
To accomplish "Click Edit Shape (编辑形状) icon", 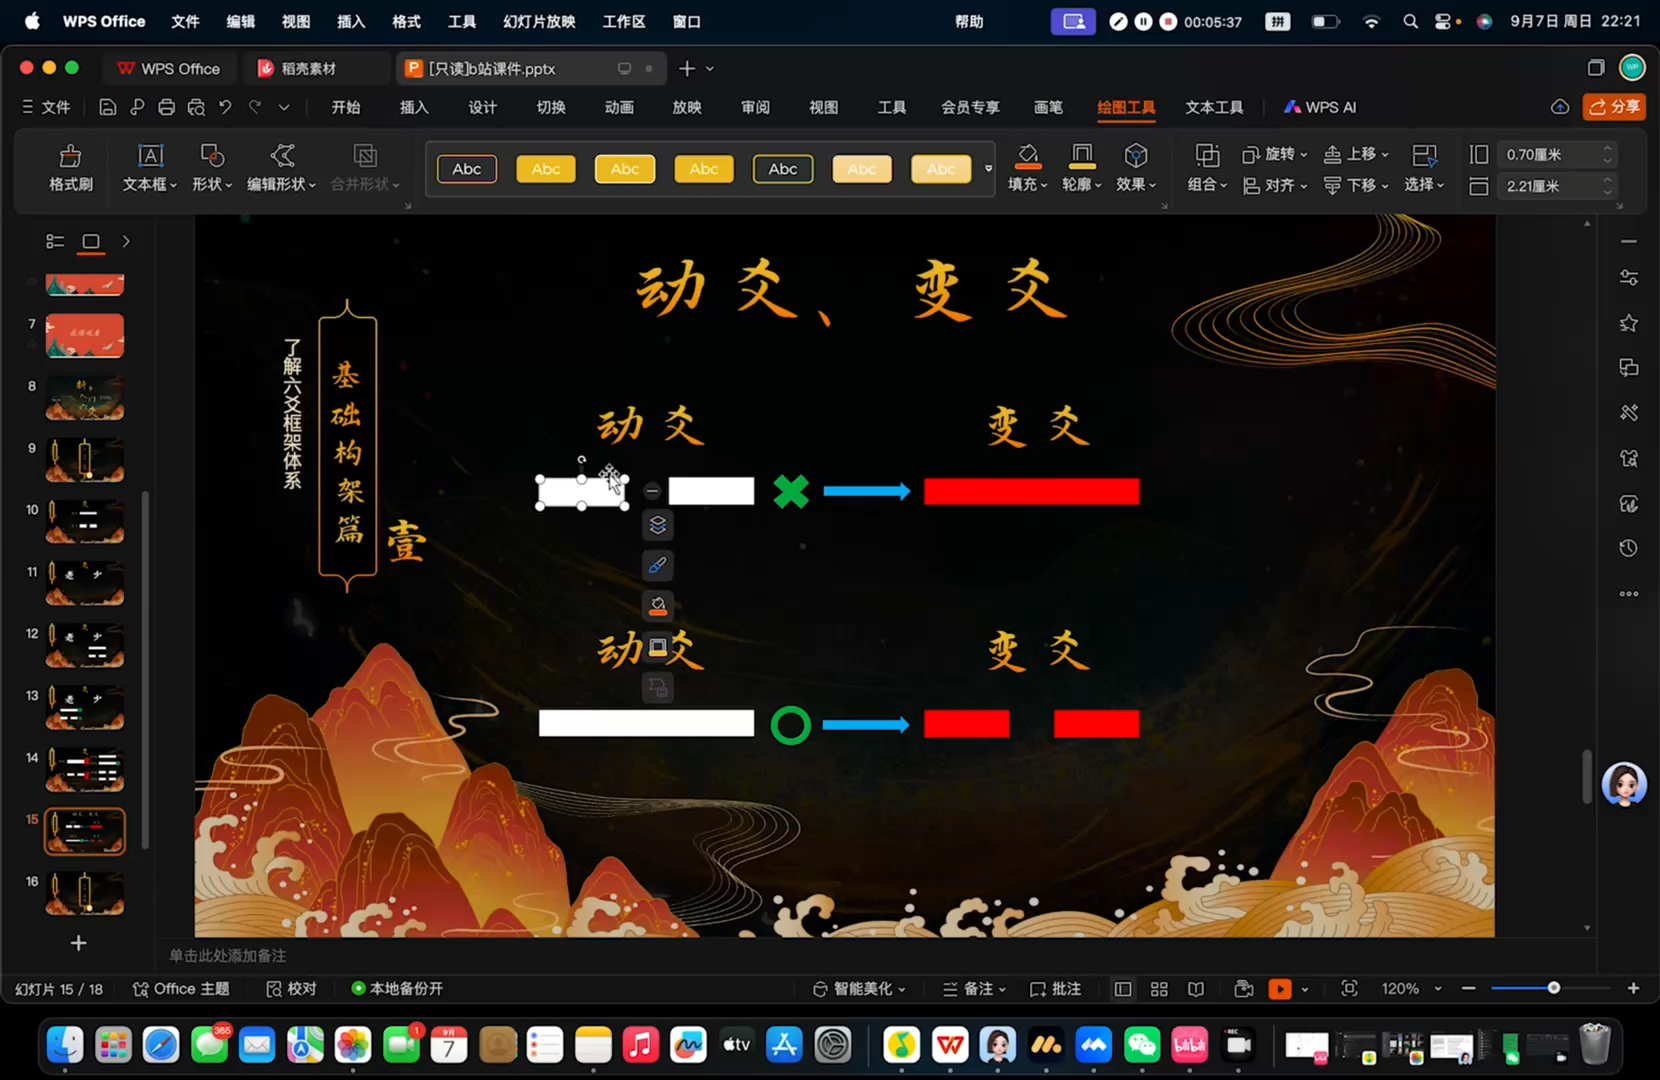I will click(x=282, y=156).
